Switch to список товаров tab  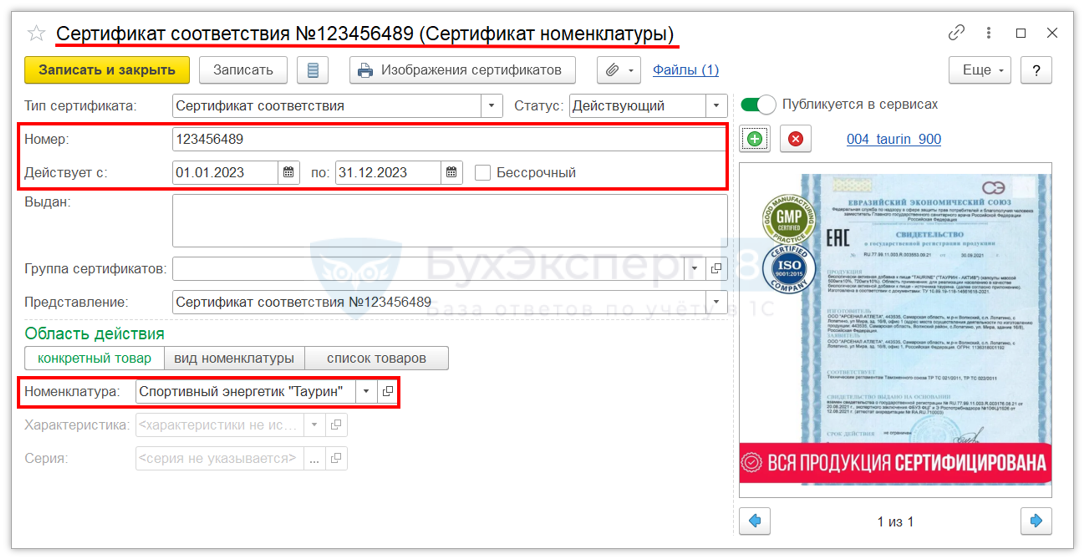click(376, 358)
